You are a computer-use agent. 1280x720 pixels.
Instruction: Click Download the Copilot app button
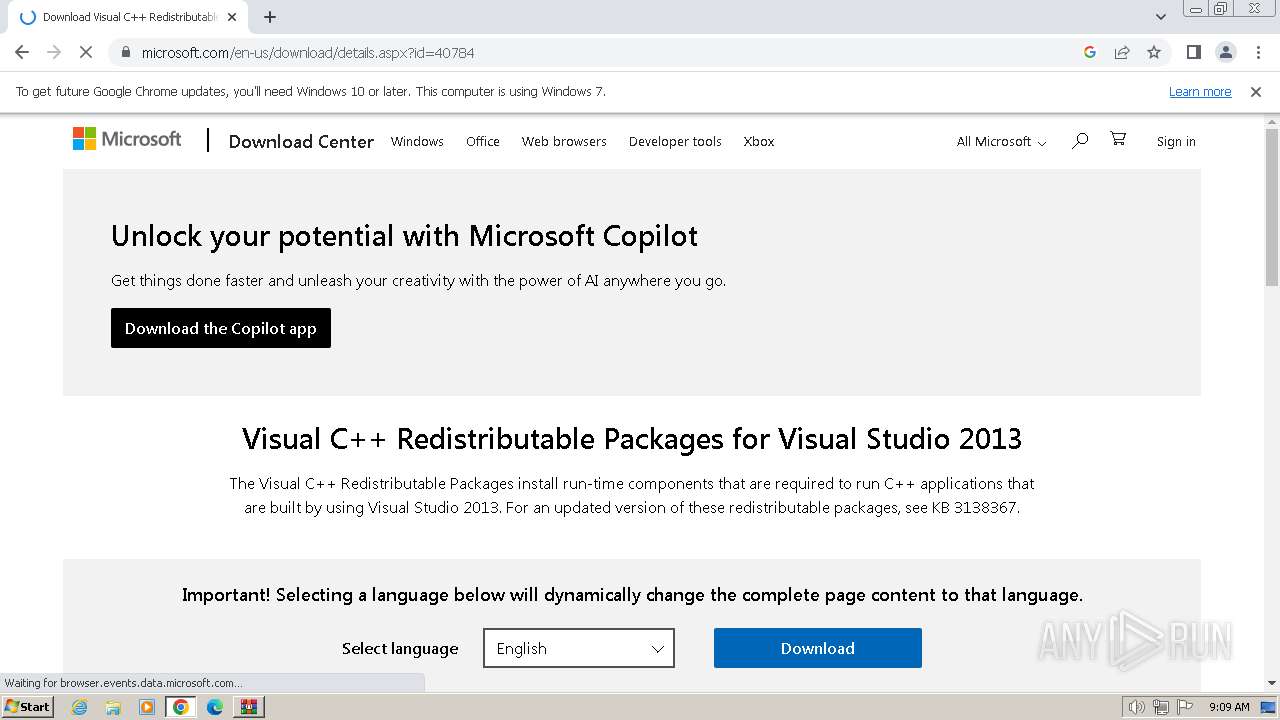(220, 328)
